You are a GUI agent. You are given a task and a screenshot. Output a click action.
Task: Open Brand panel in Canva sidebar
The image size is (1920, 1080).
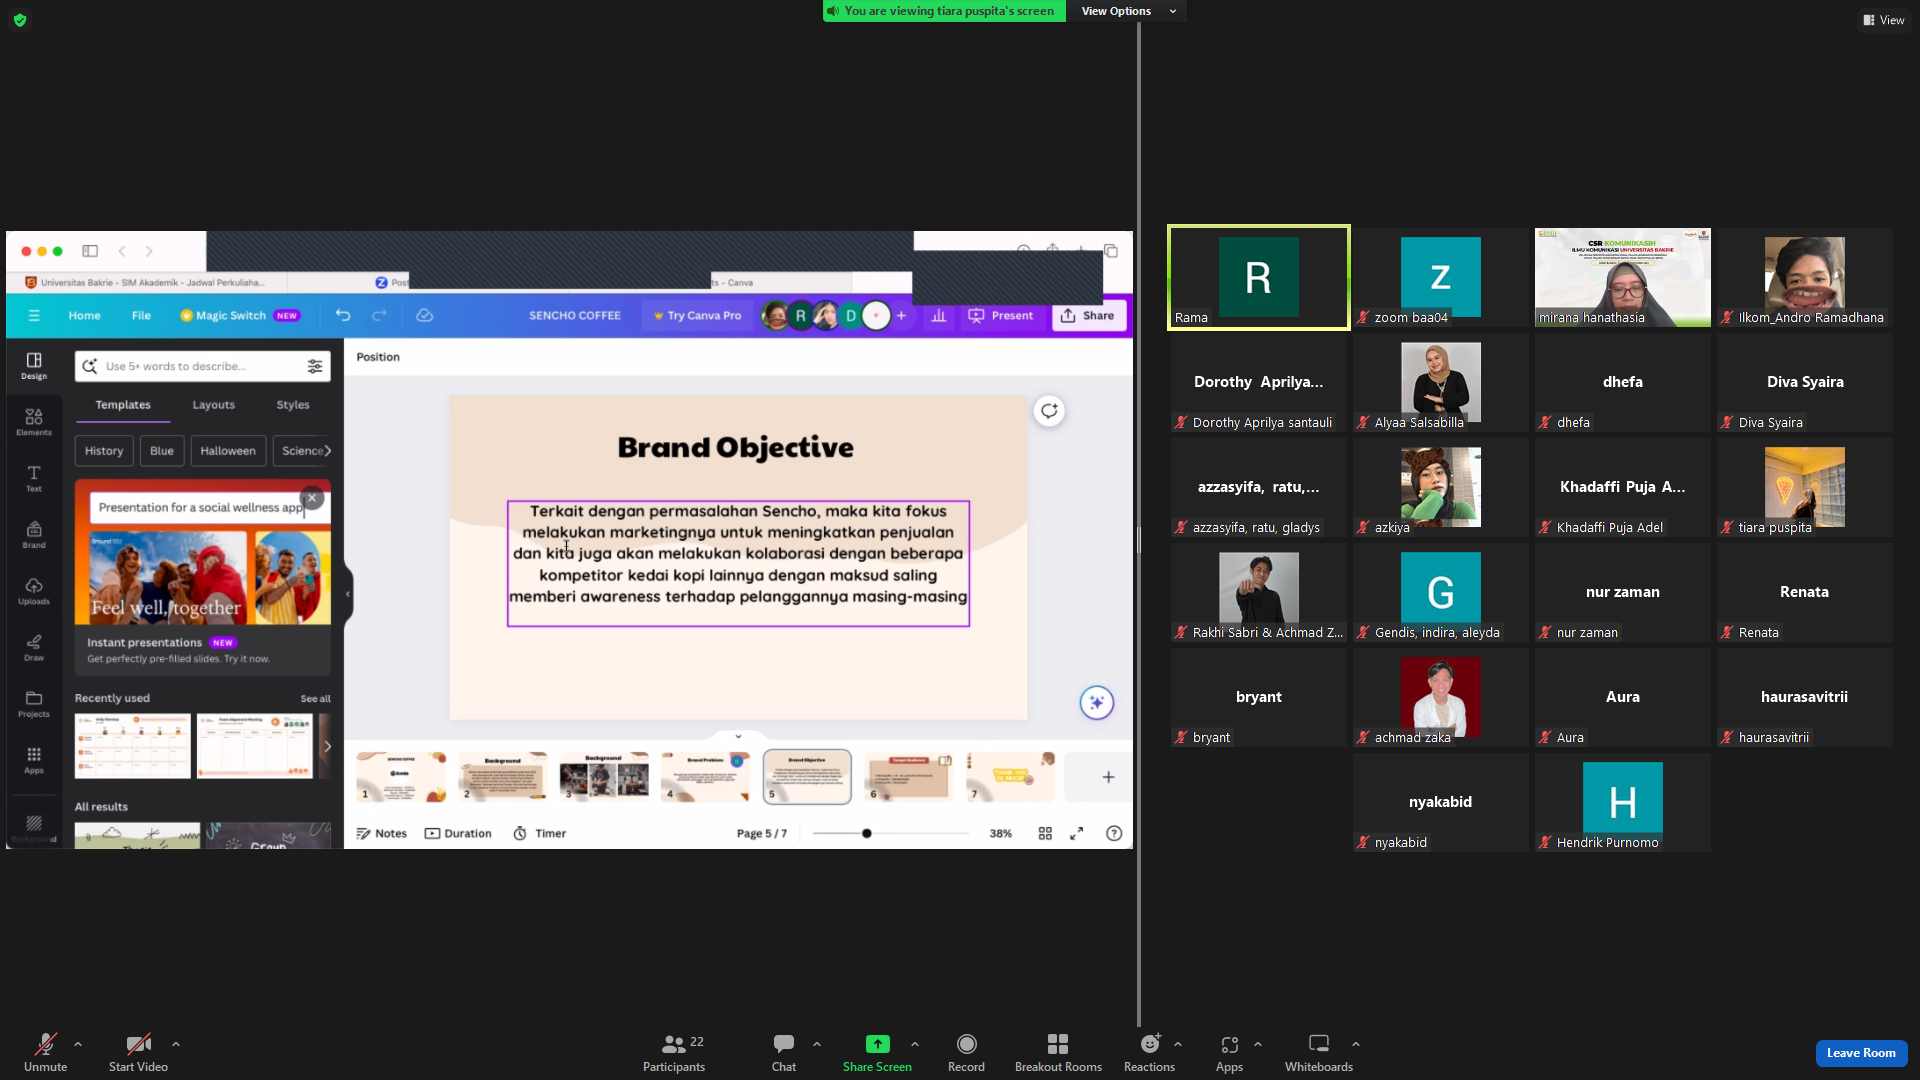point(34,535)
